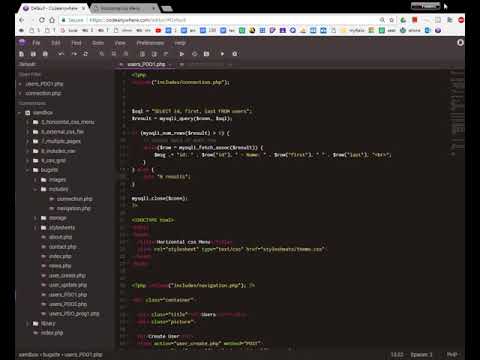Open the Goto menu
This screenshot has width=480, height=360.
(x=98, y=43)
